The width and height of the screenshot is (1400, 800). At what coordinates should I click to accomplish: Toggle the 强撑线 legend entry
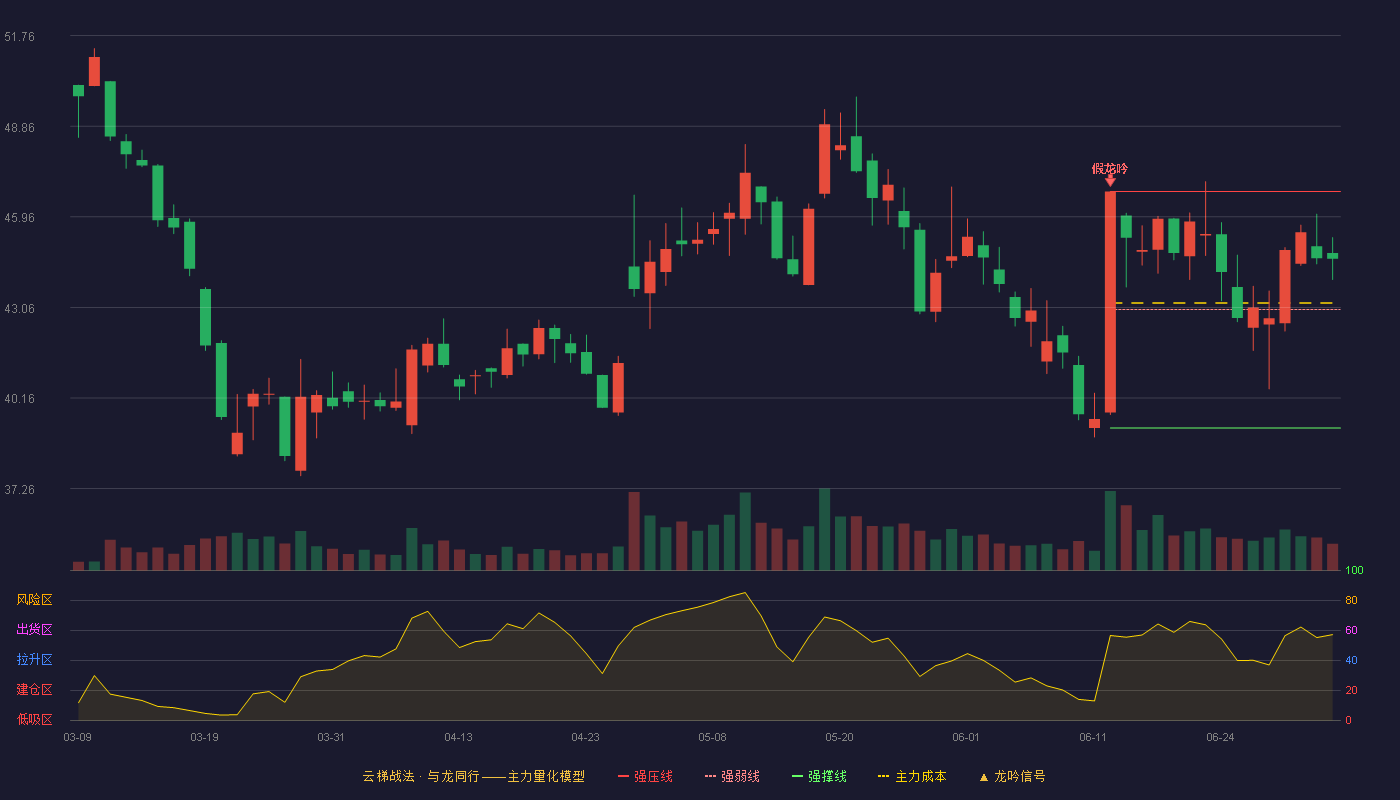pyautogui.click(x=819, y=776)
